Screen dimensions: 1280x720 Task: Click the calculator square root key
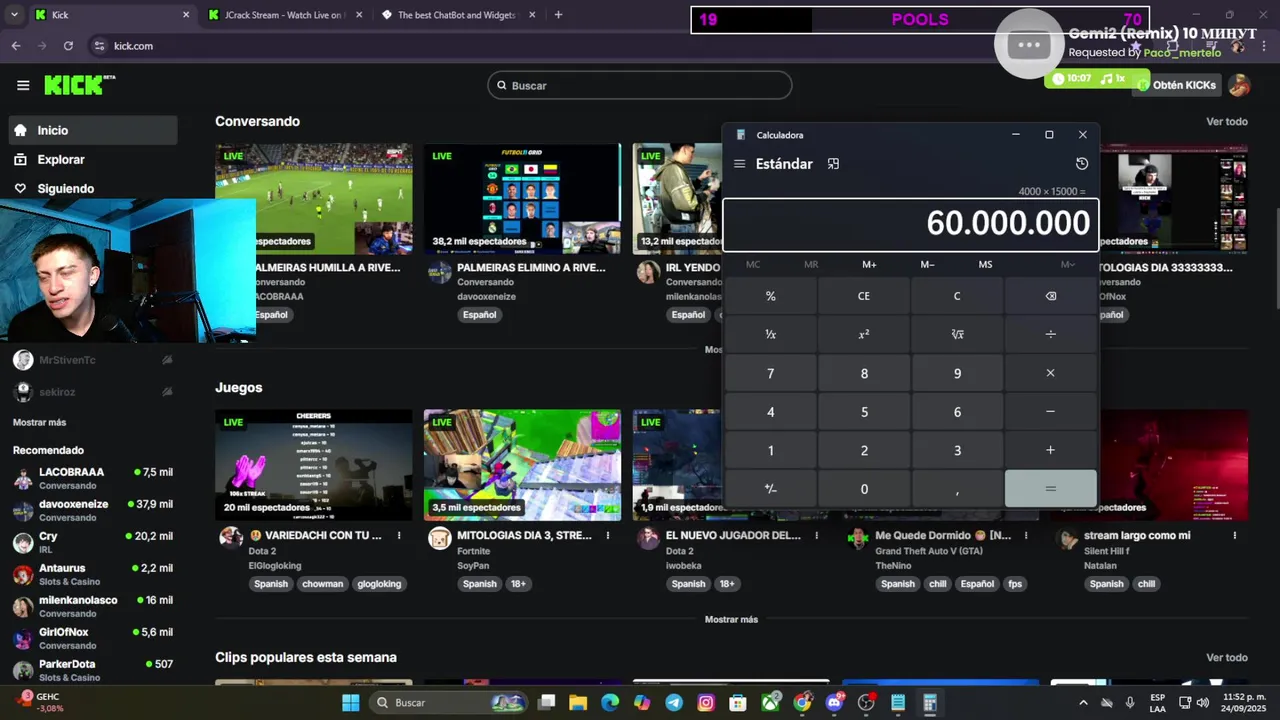point(957,334)
